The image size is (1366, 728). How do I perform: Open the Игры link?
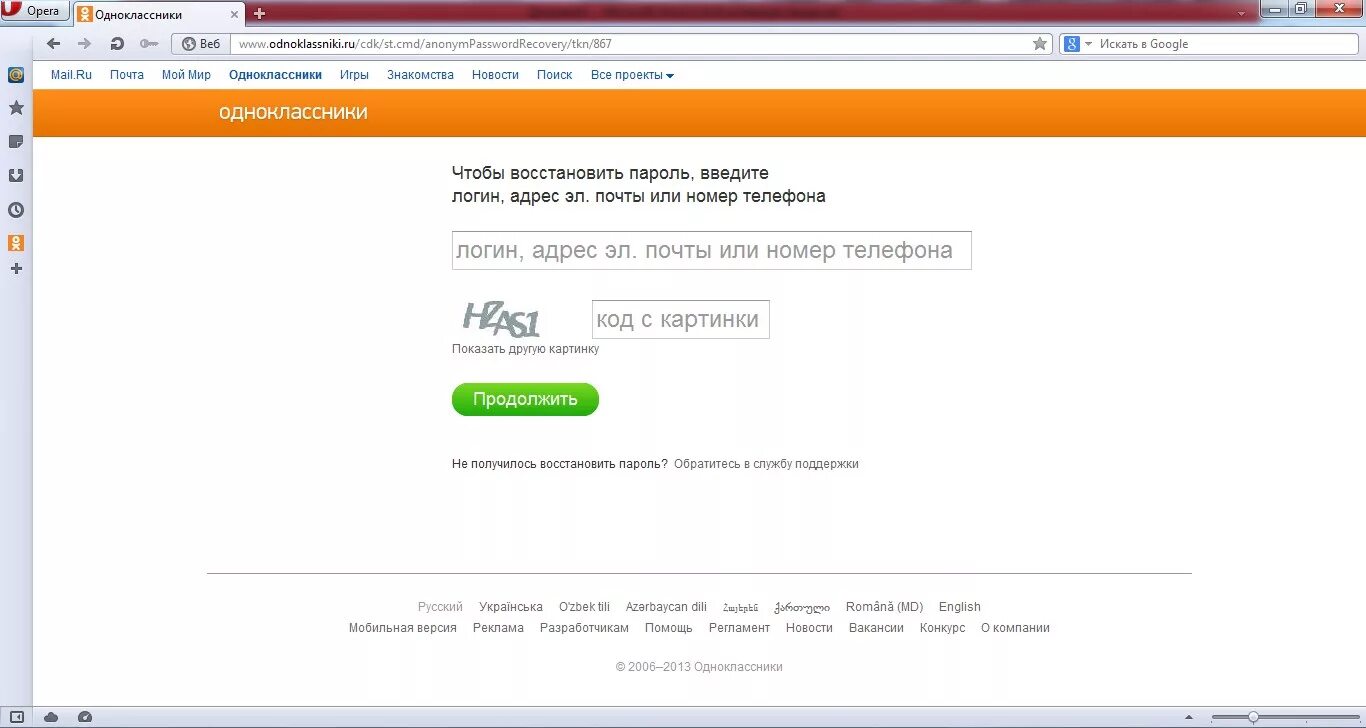[x=354, y=75]
